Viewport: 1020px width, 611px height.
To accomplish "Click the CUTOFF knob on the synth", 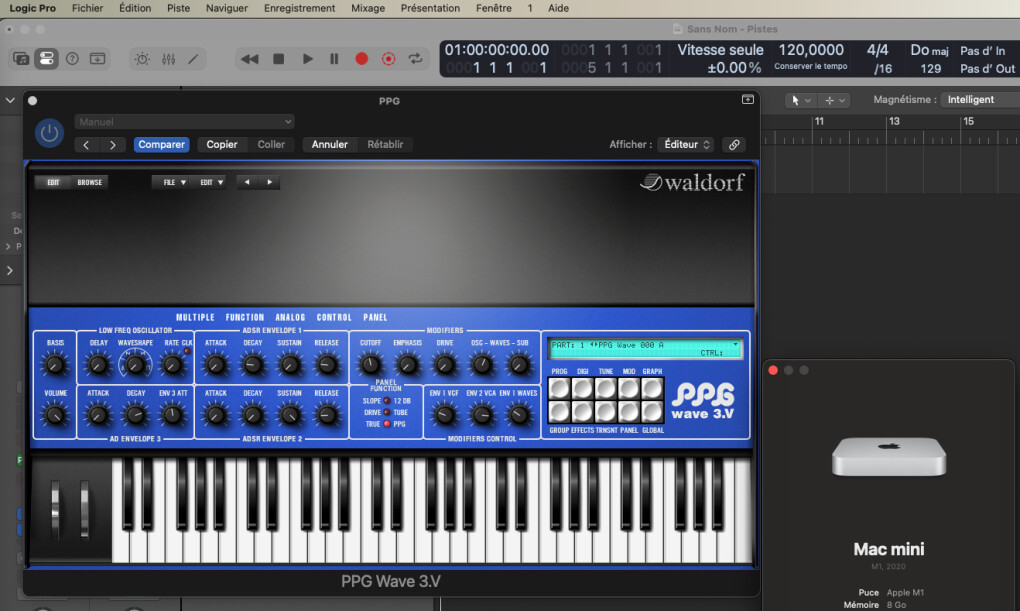I will pos(370,364).
